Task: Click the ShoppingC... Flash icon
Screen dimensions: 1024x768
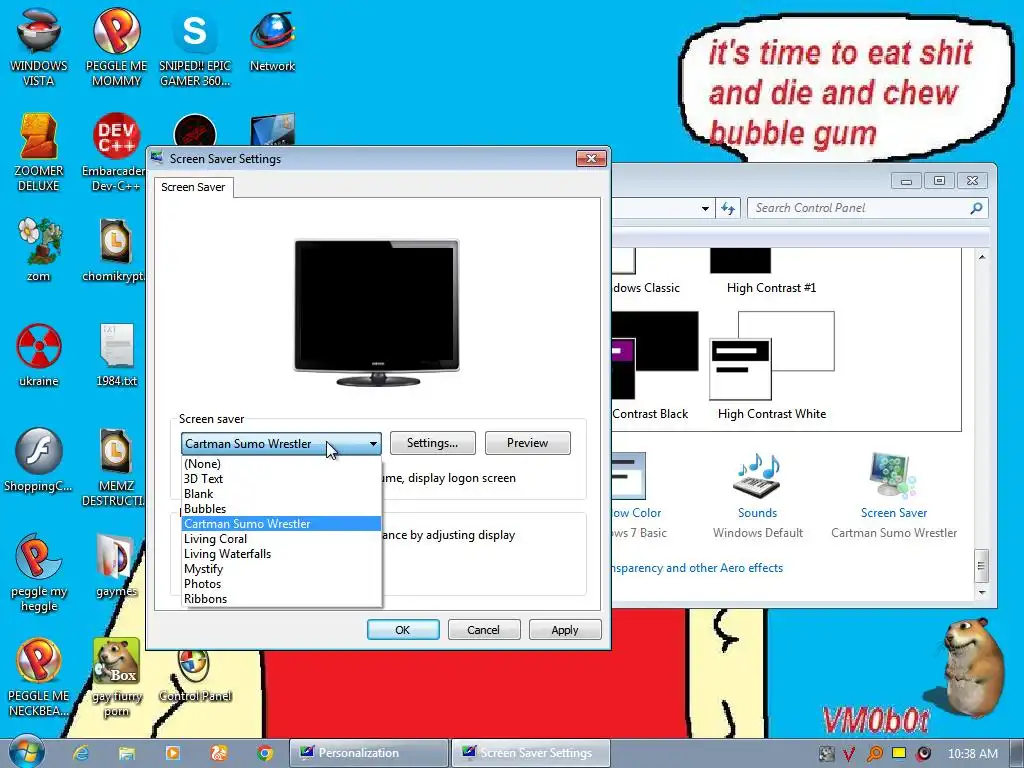Action: [39, 459]
